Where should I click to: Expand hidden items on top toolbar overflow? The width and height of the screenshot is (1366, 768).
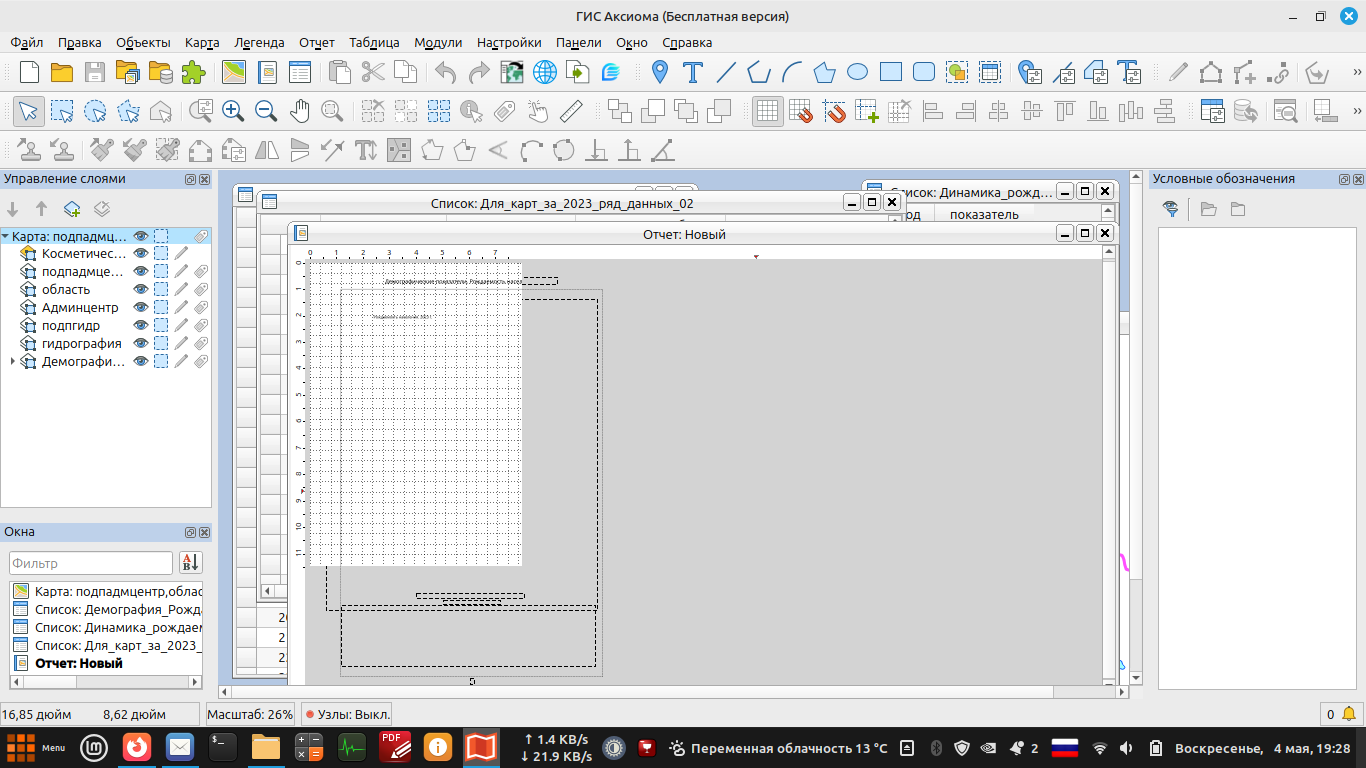coord(1355,72)
